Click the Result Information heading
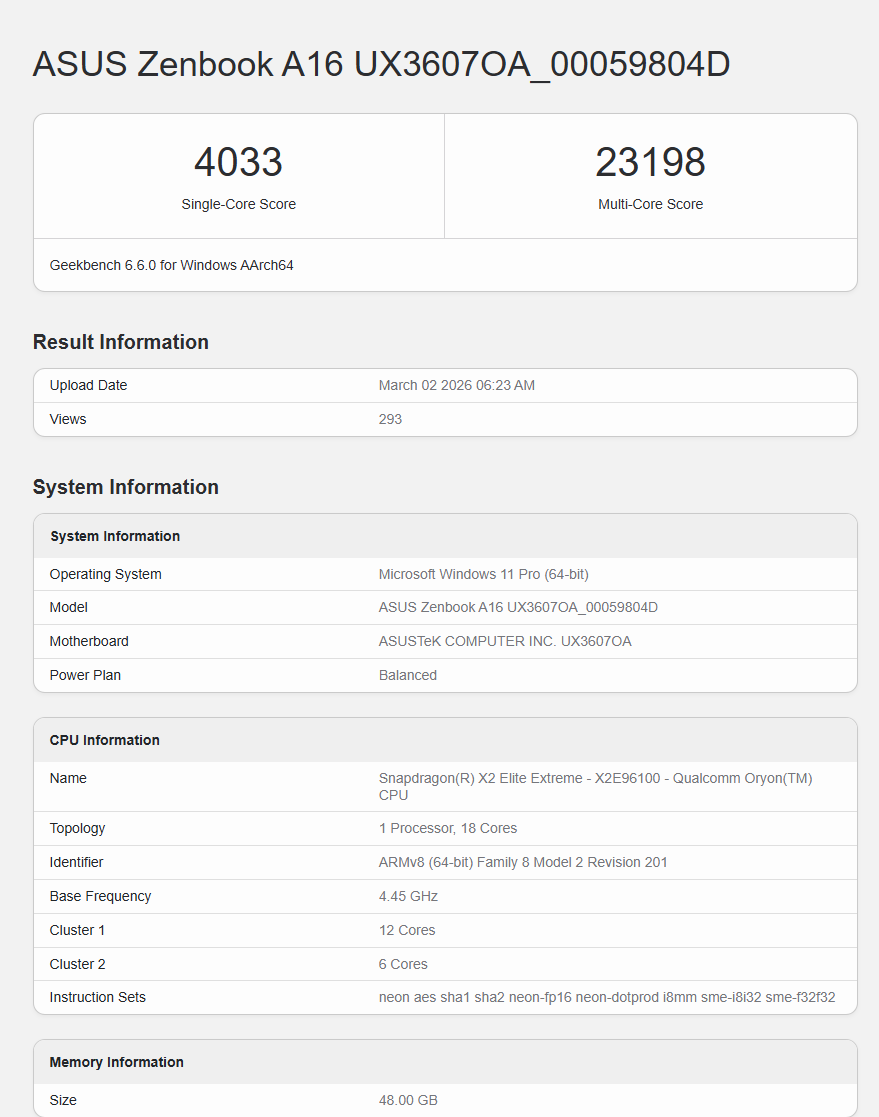 (121, 342)
